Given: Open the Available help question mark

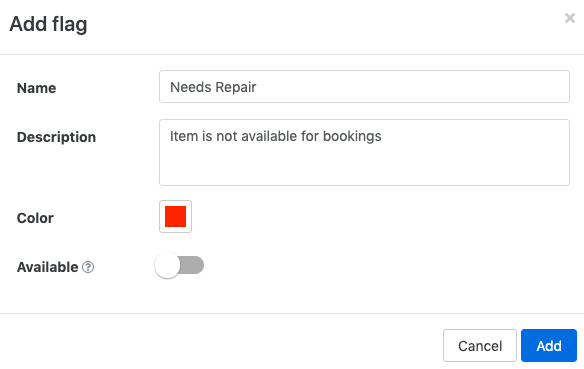Looking at the screenshot, I should pos(88,267).
